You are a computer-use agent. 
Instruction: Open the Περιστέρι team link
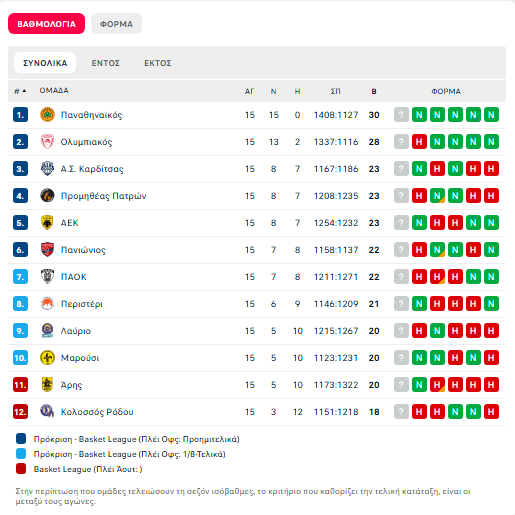[x=82, y=304]
